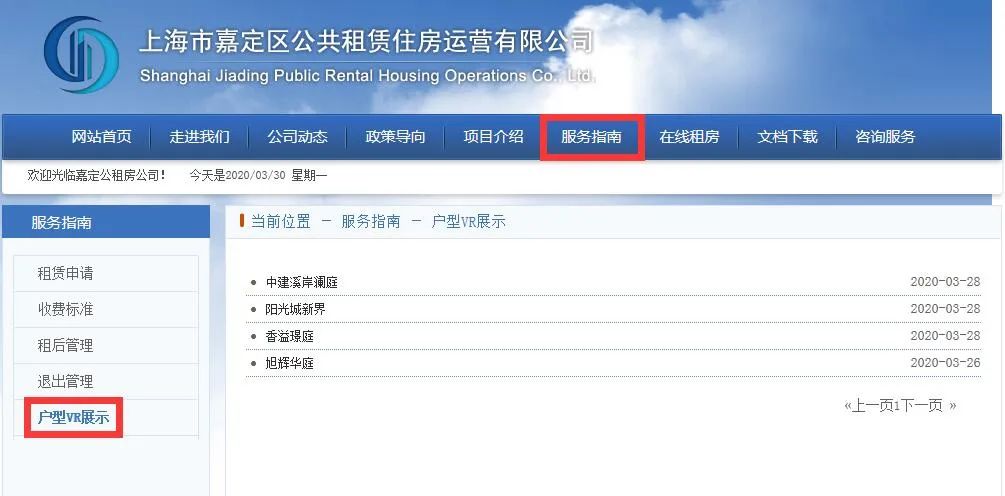Open 收费标准 sidebar entry
This screenshot has width=1005, height=496.
[x=106, y=310]
